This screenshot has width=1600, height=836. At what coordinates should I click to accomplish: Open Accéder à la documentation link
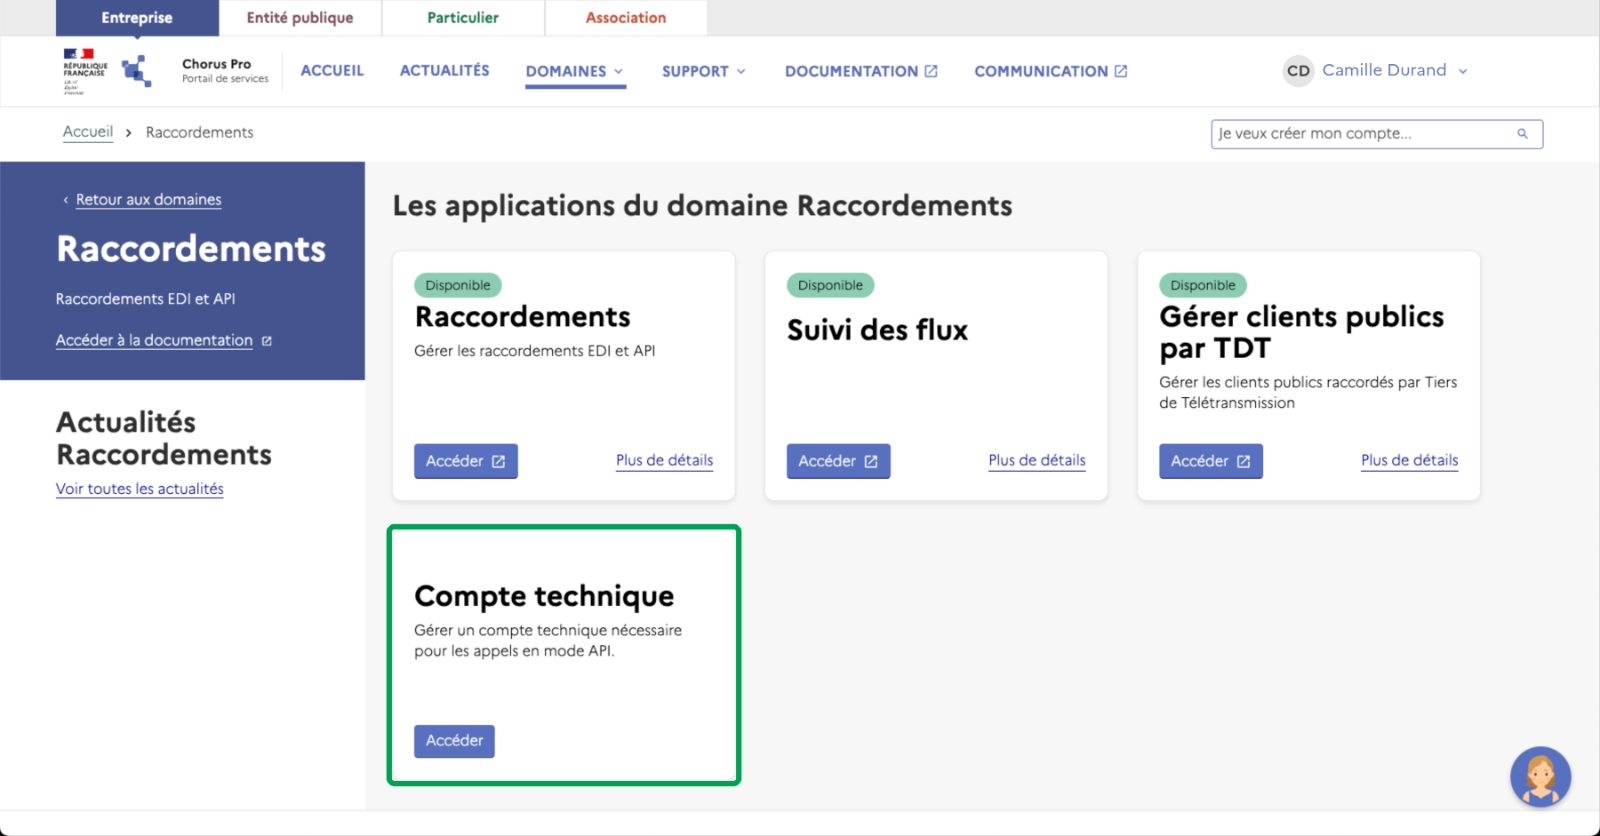154,341
